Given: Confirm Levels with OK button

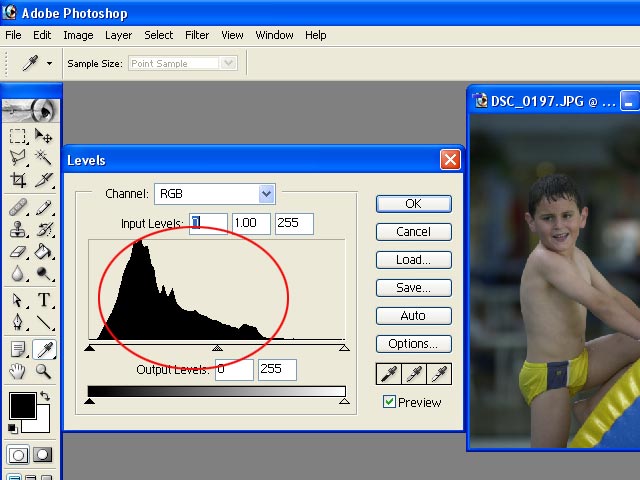Looking at the screenshot, I should (413, 204).
